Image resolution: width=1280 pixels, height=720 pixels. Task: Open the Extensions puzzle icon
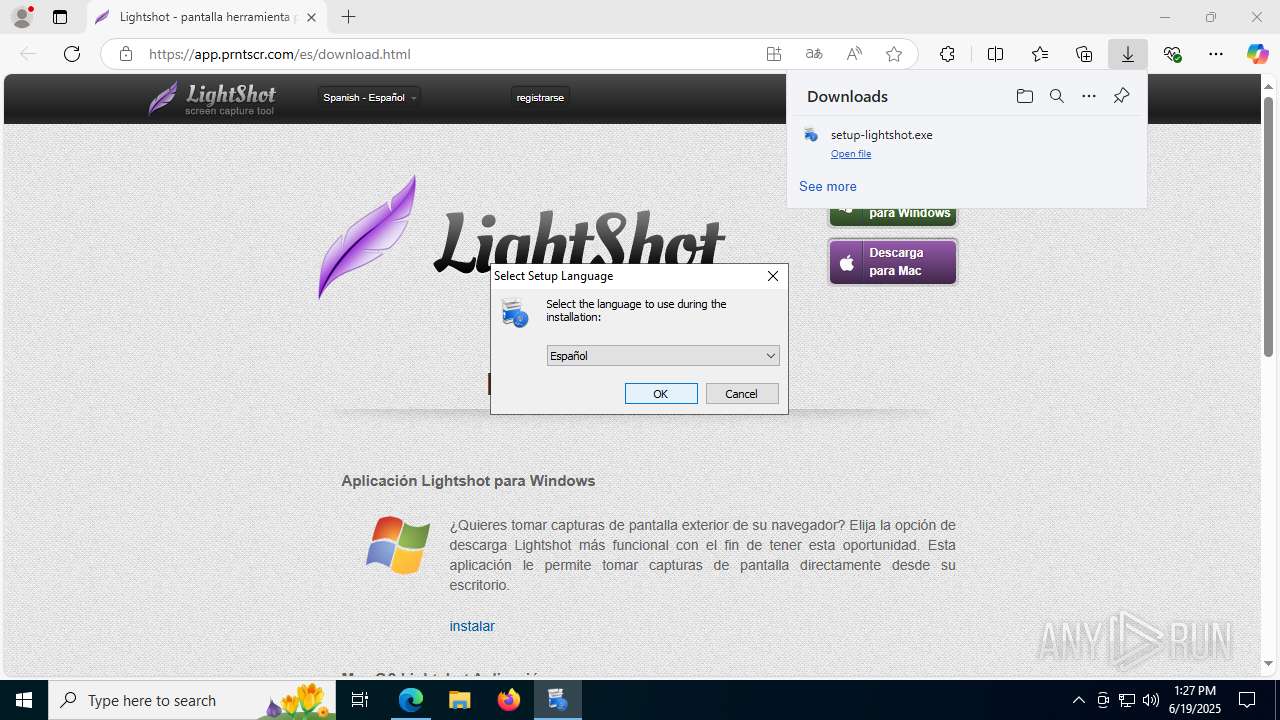point(947,54)
